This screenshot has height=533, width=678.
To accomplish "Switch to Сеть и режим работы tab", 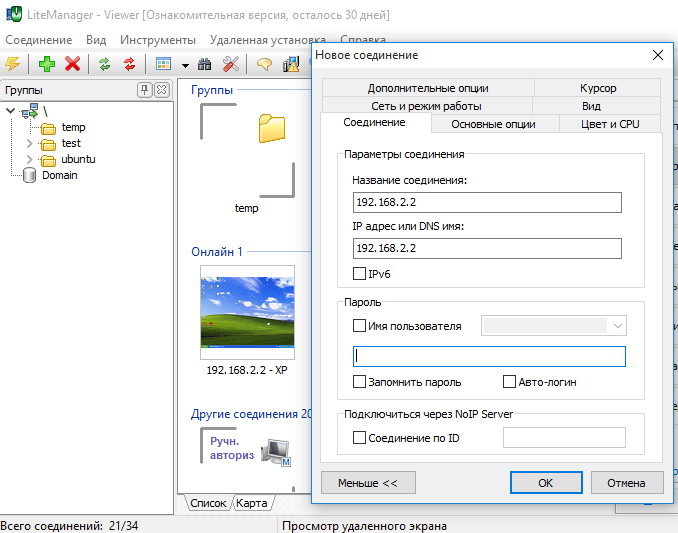I will coord(426,106).
